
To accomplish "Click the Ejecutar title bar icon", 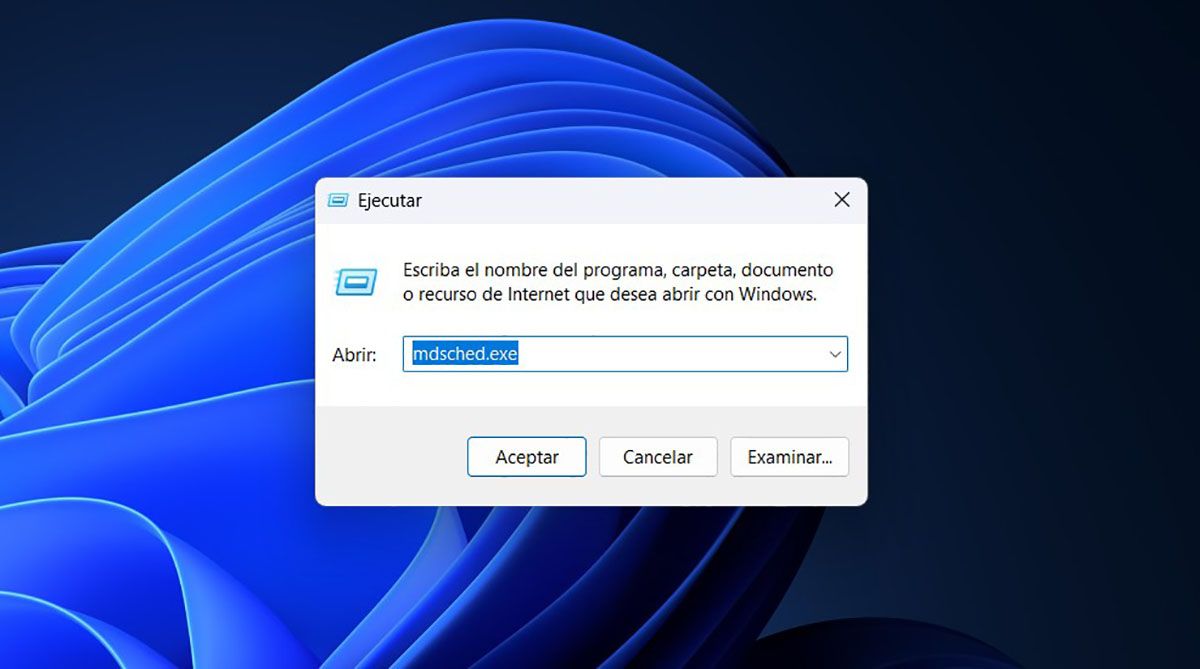I will click(338, 200).
